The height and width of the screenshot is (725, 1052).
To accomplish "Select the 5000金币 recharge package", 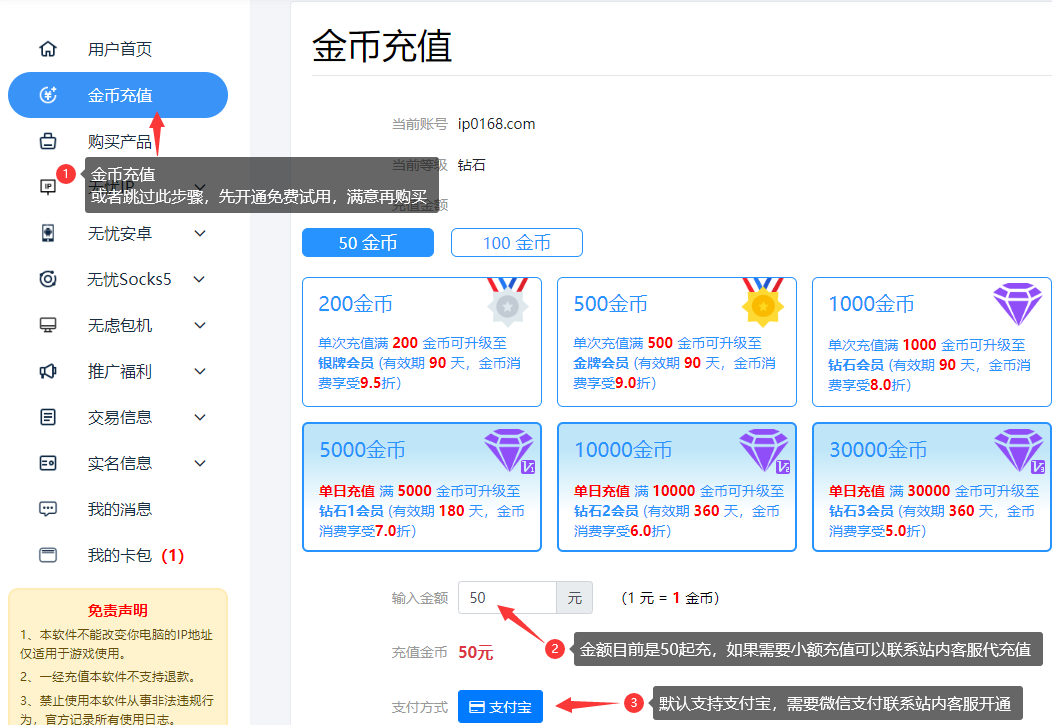I will coord(421,486).
